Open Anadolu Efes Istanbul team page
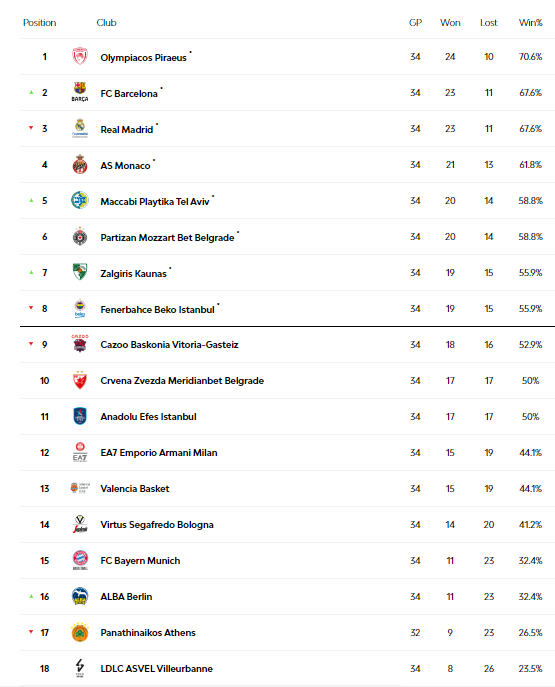555x687 pixels. [148, 417]
